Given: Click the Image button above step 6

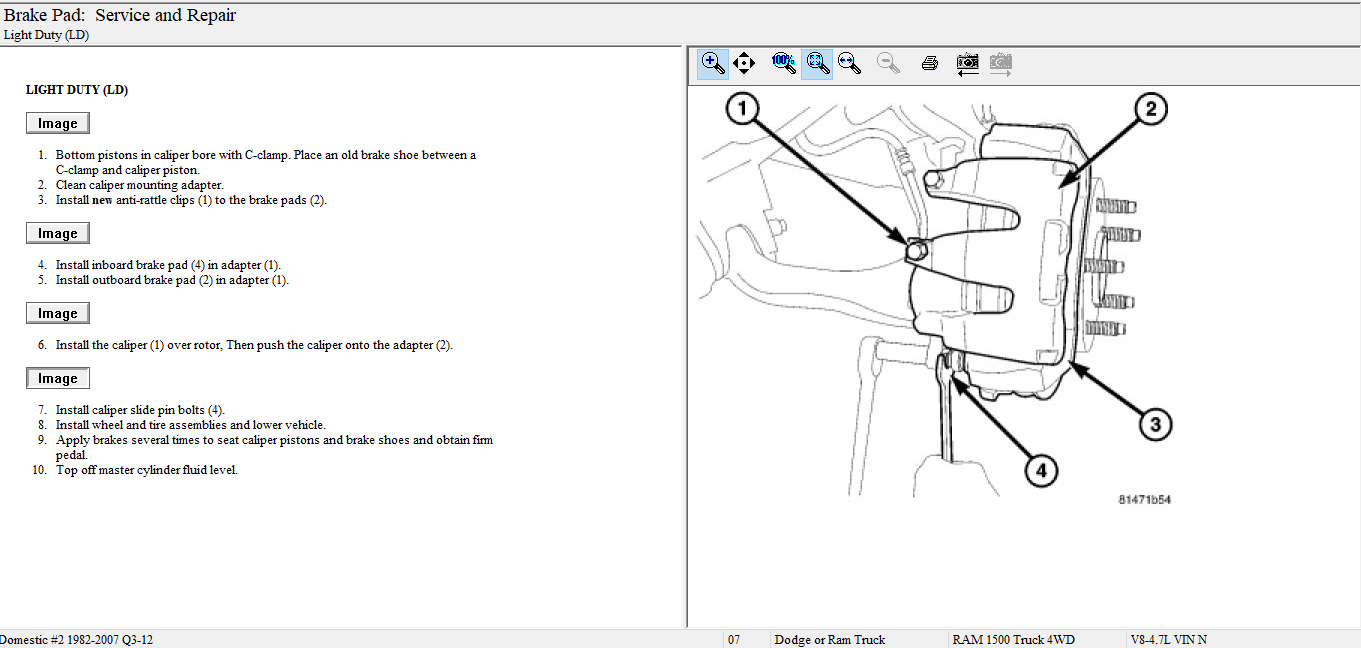Looking at the screenshot, I should pos(58,313).
